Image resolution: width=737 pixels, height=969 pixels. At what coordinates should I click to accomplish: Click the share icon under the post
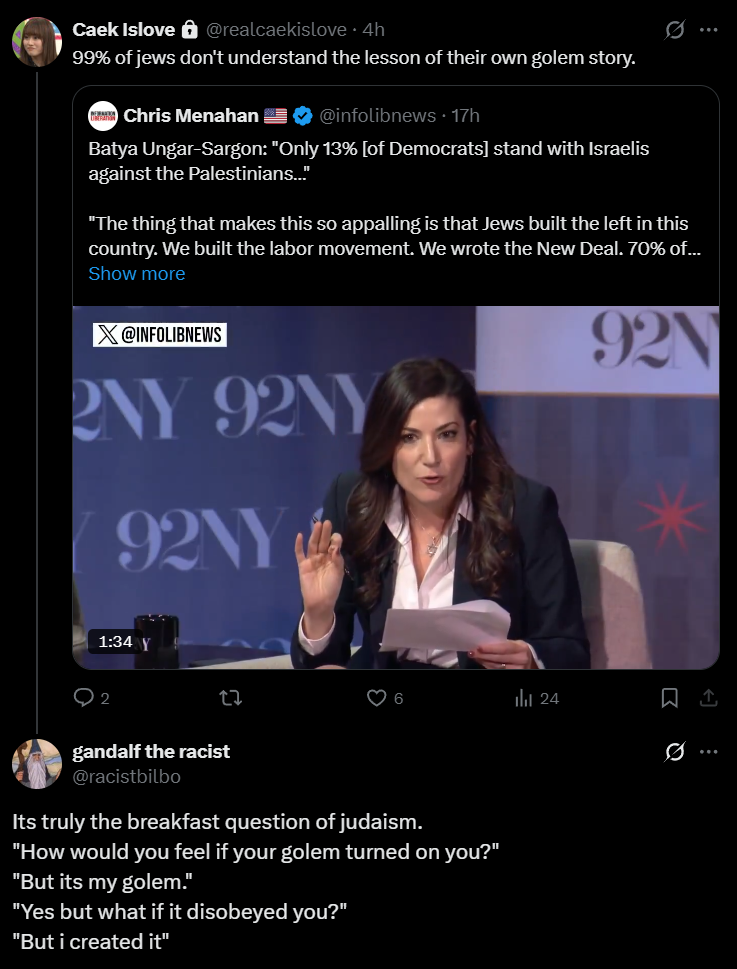pos(707,698)
